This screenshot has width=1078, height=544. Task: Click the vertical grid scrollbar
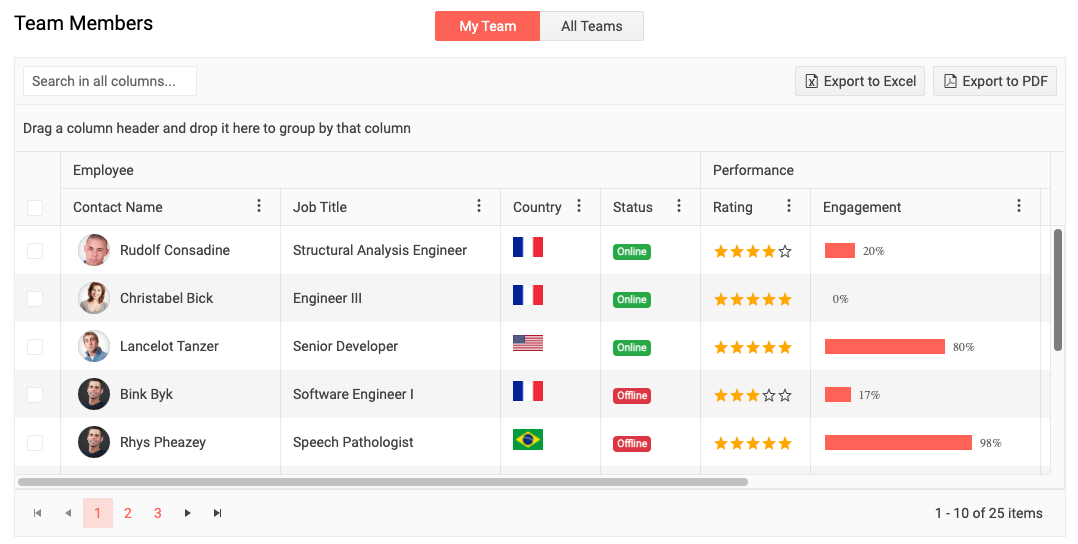(x=1058, y=290)
